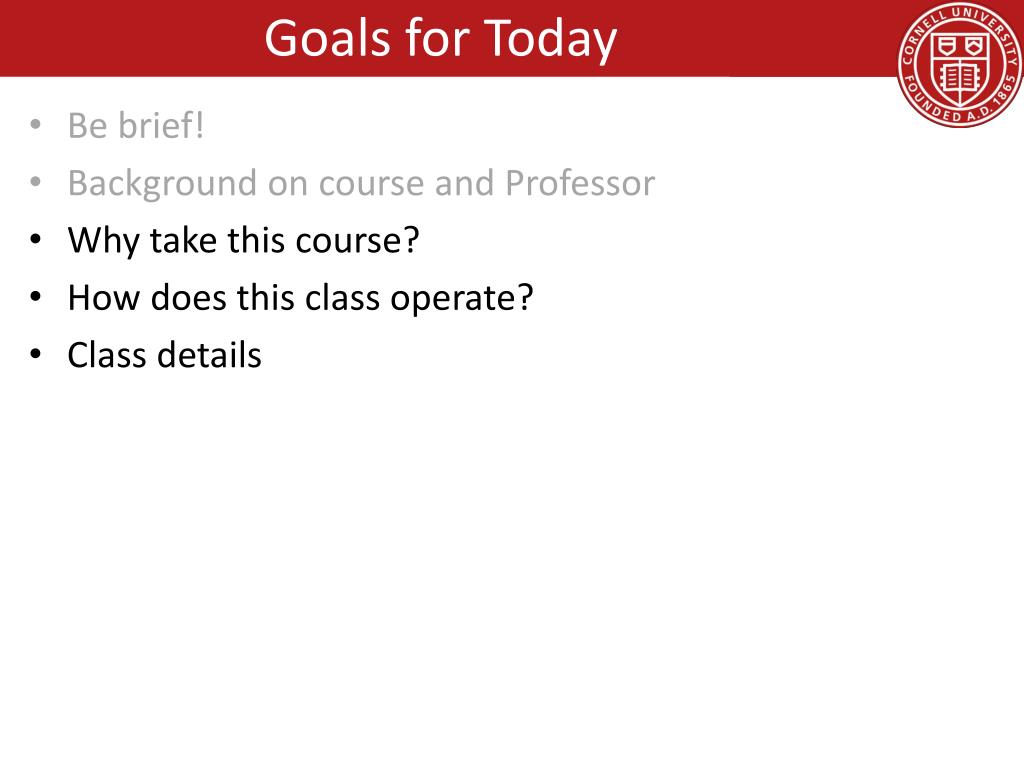Screen dimensions: 1024x768
Task: Click the bullet marker before 'Why take this course?'
Action: (35, 238)
